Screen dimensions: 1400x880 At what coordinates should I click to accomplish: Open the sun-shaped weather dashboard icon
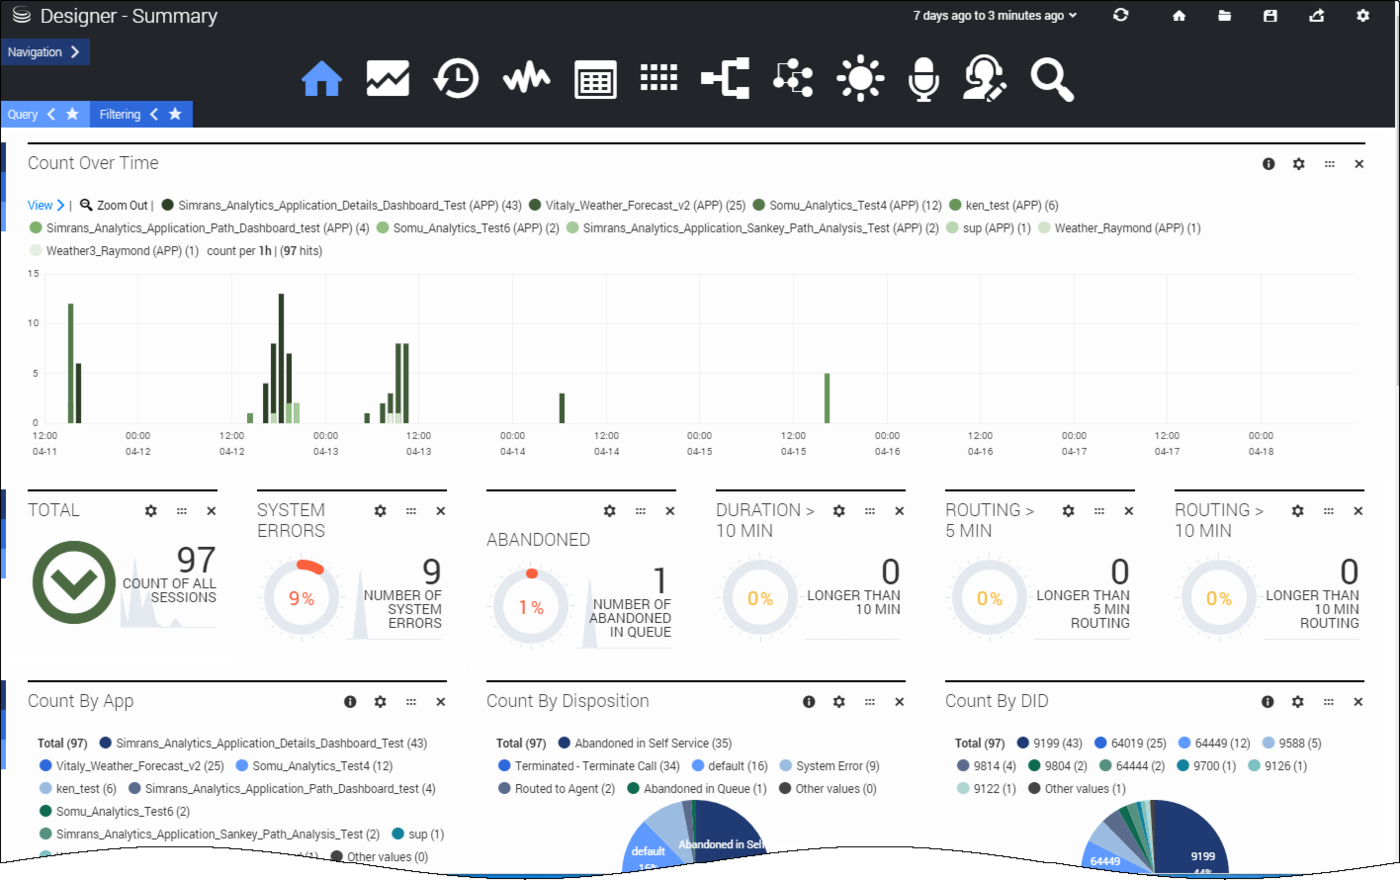[x=860, y=78]
